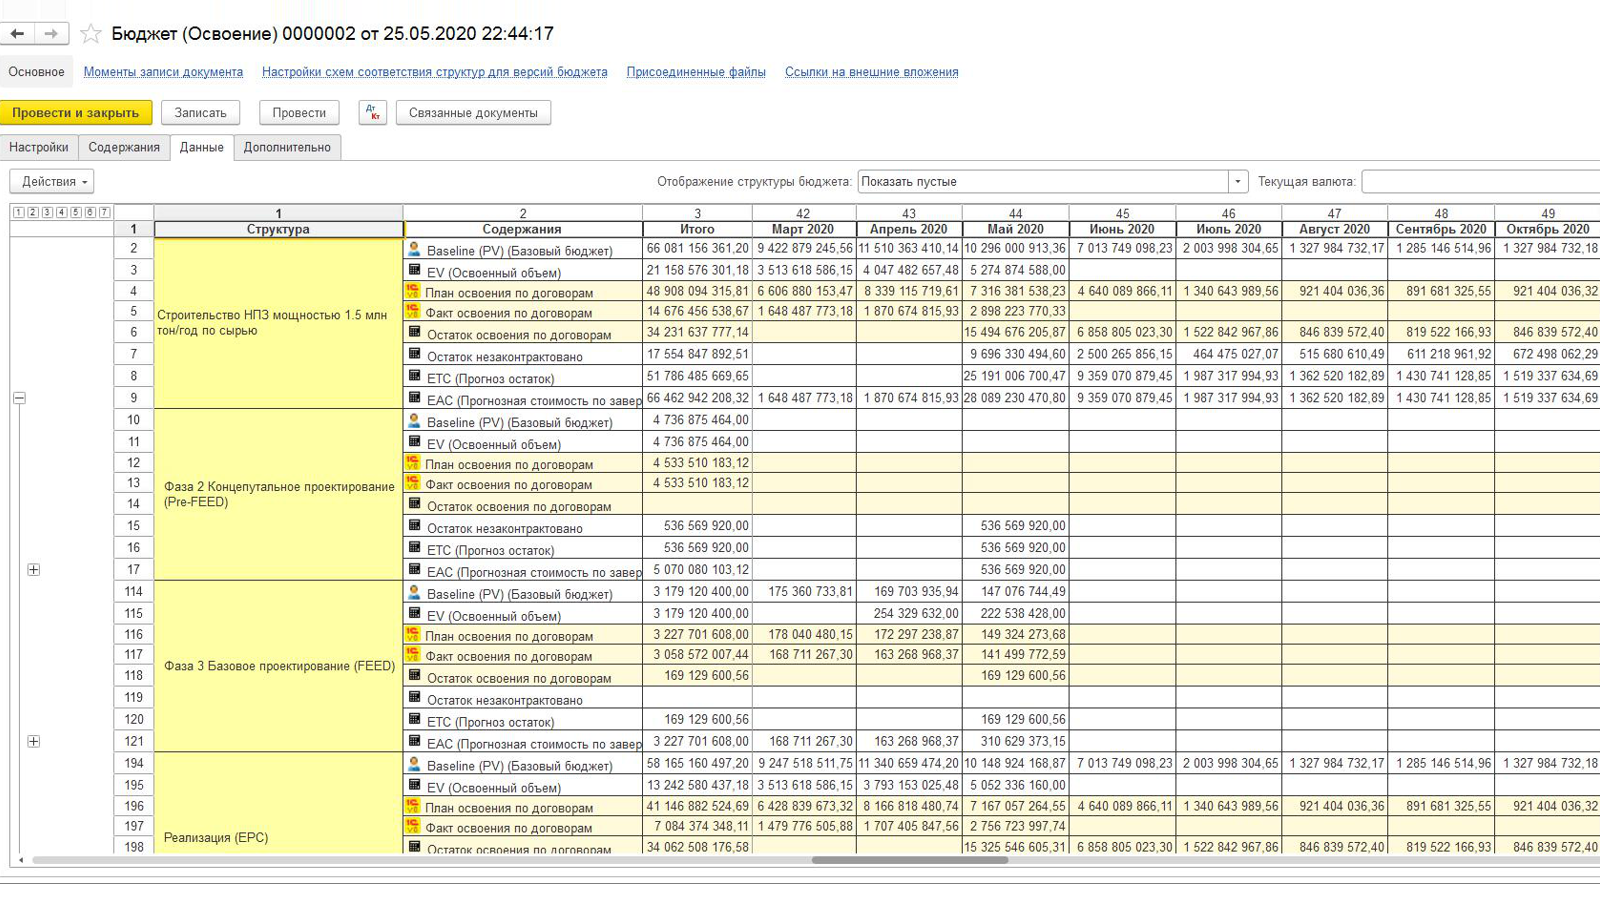Select cell Строительство НПЗ мощностью 1.5 млн

tap(278, 323)
